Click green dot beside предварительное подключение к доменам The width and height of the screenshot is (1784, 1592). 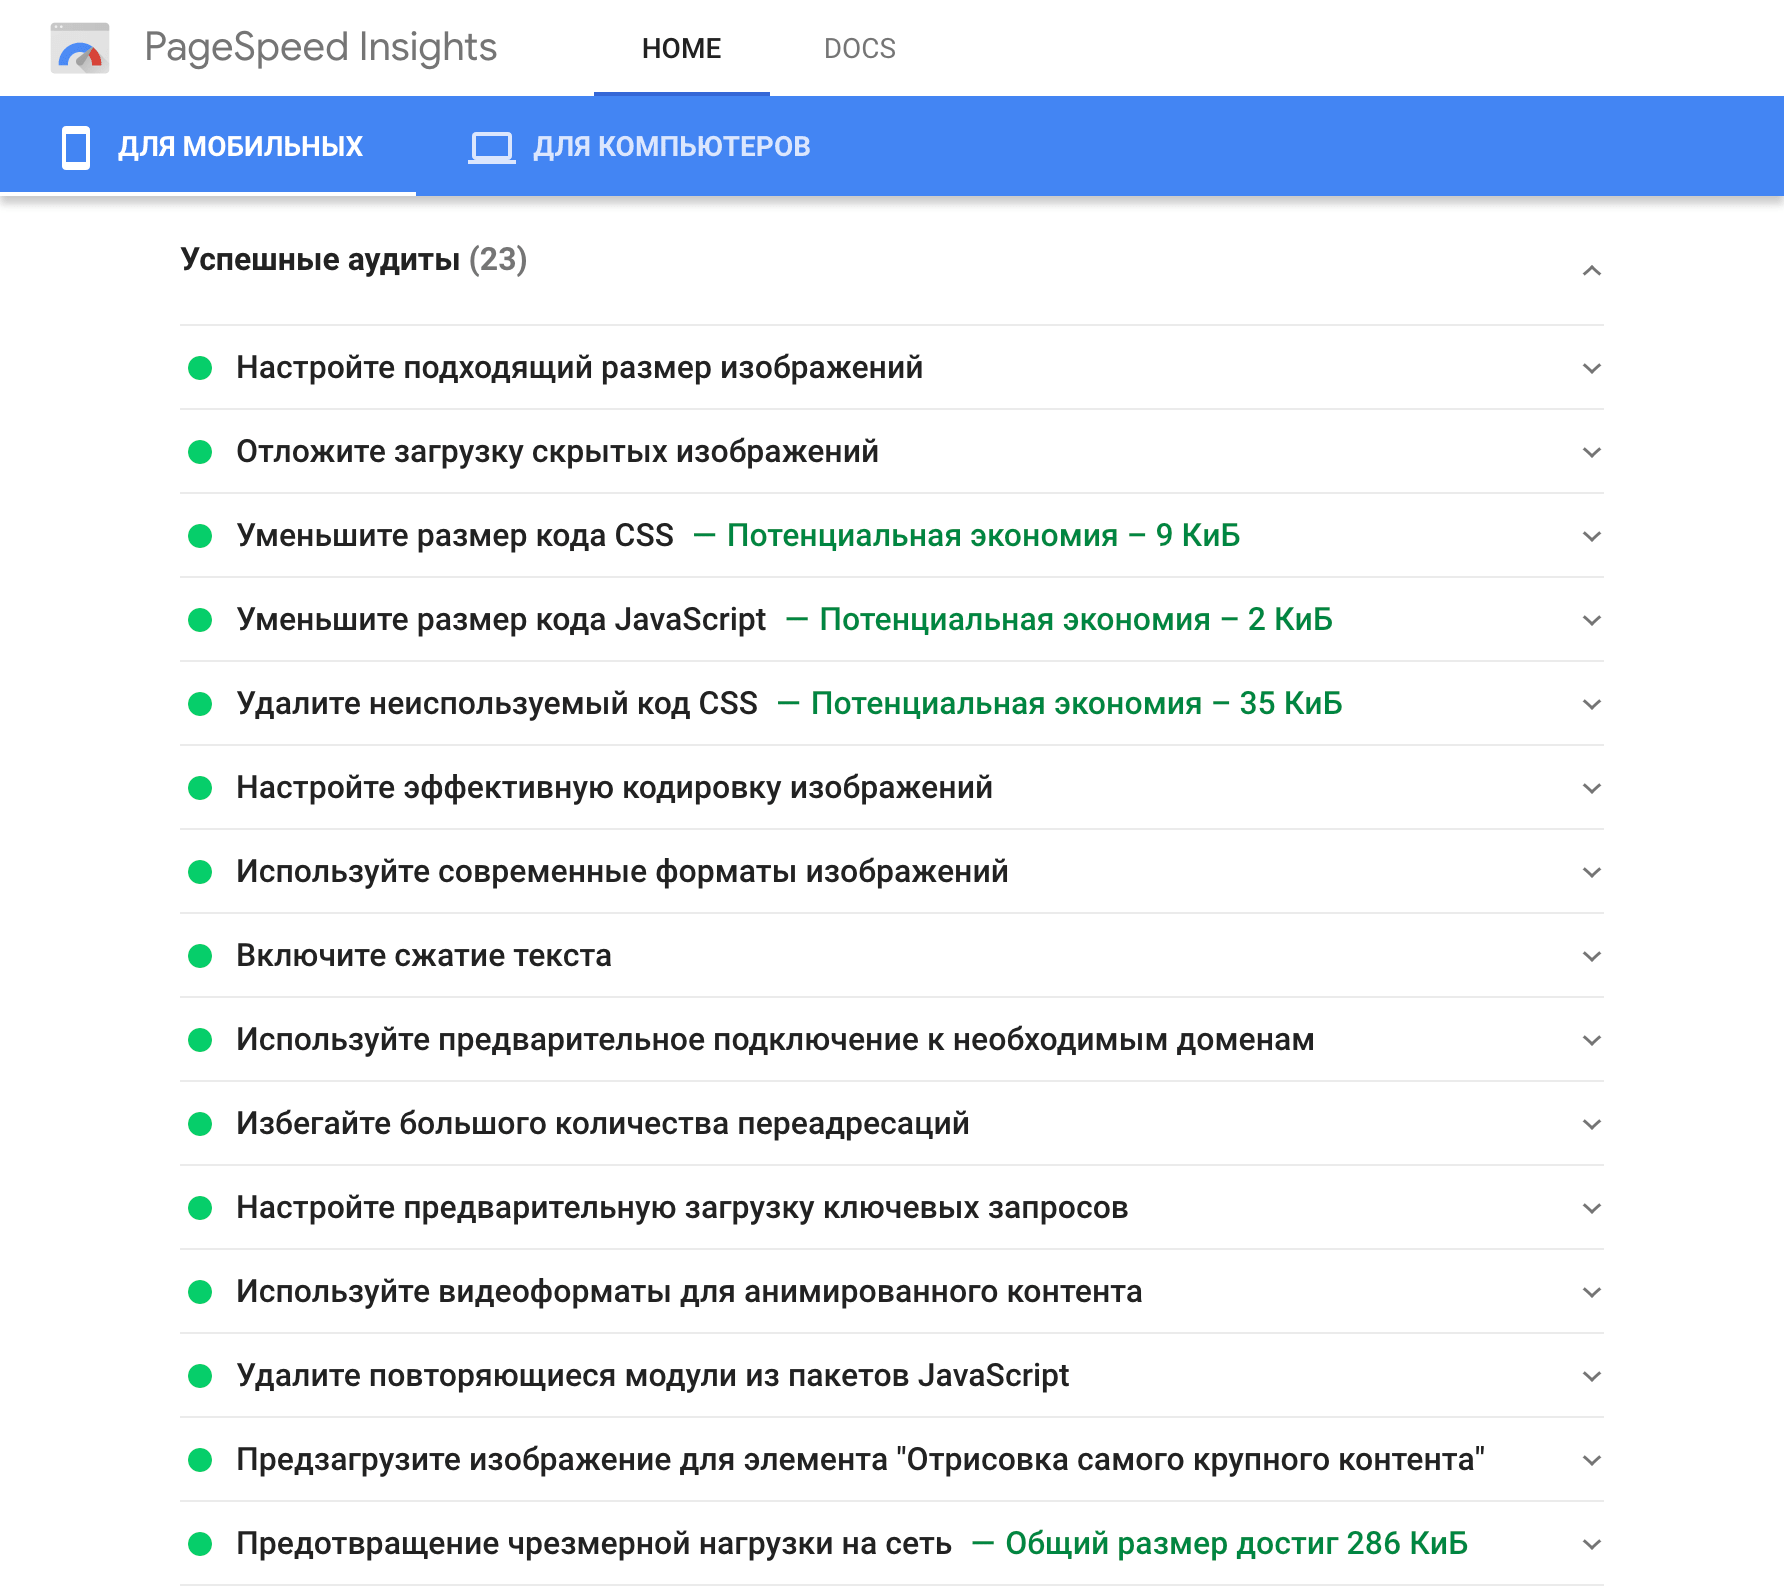200,1040
